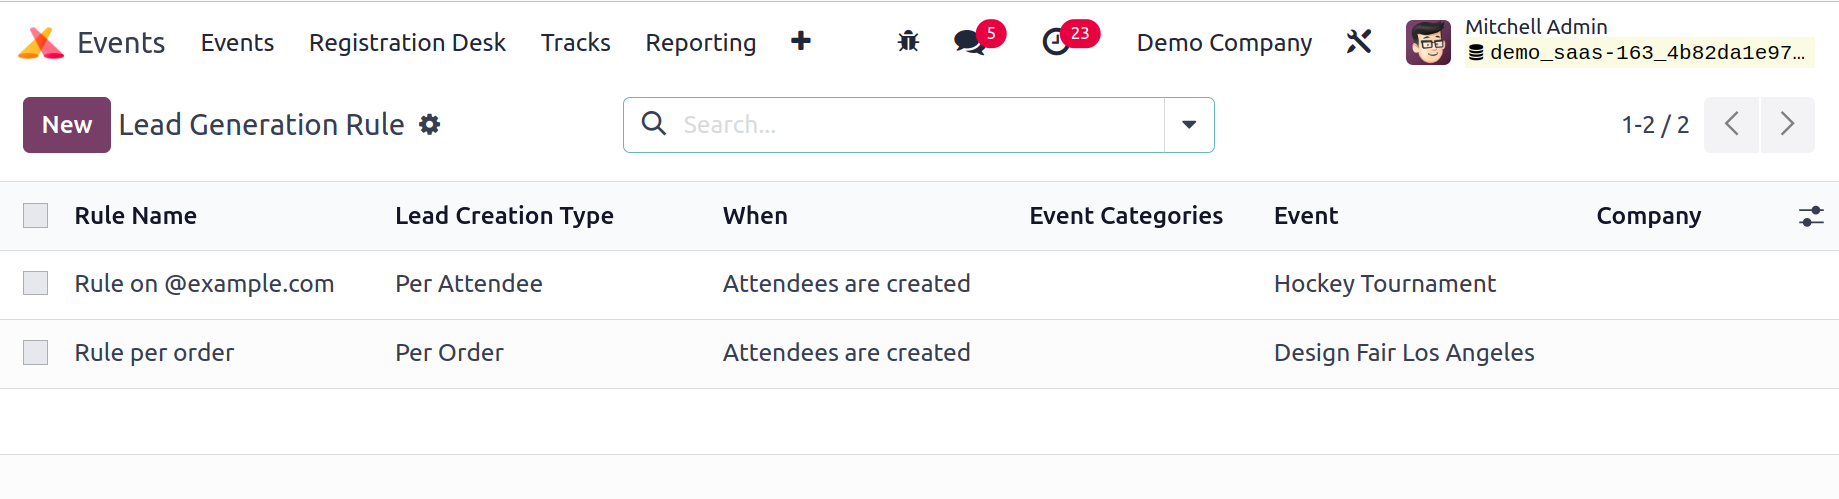This screenshot has width=1839, height=499.
Task: Open the Registration Desk menu
Action: 407,43
